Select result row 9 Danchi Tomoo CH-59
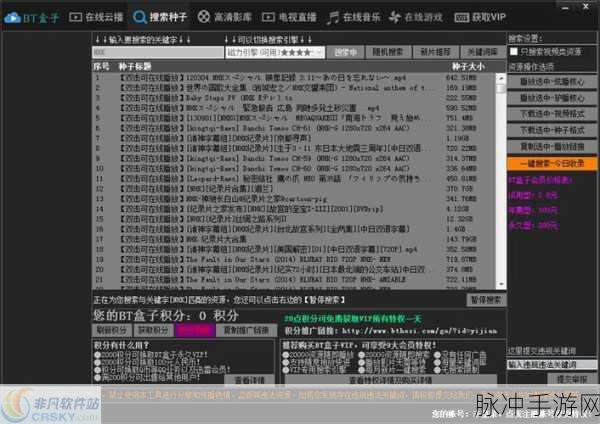Screen dimensions: 600x424 pyautogui.click(x=294, y=158)
